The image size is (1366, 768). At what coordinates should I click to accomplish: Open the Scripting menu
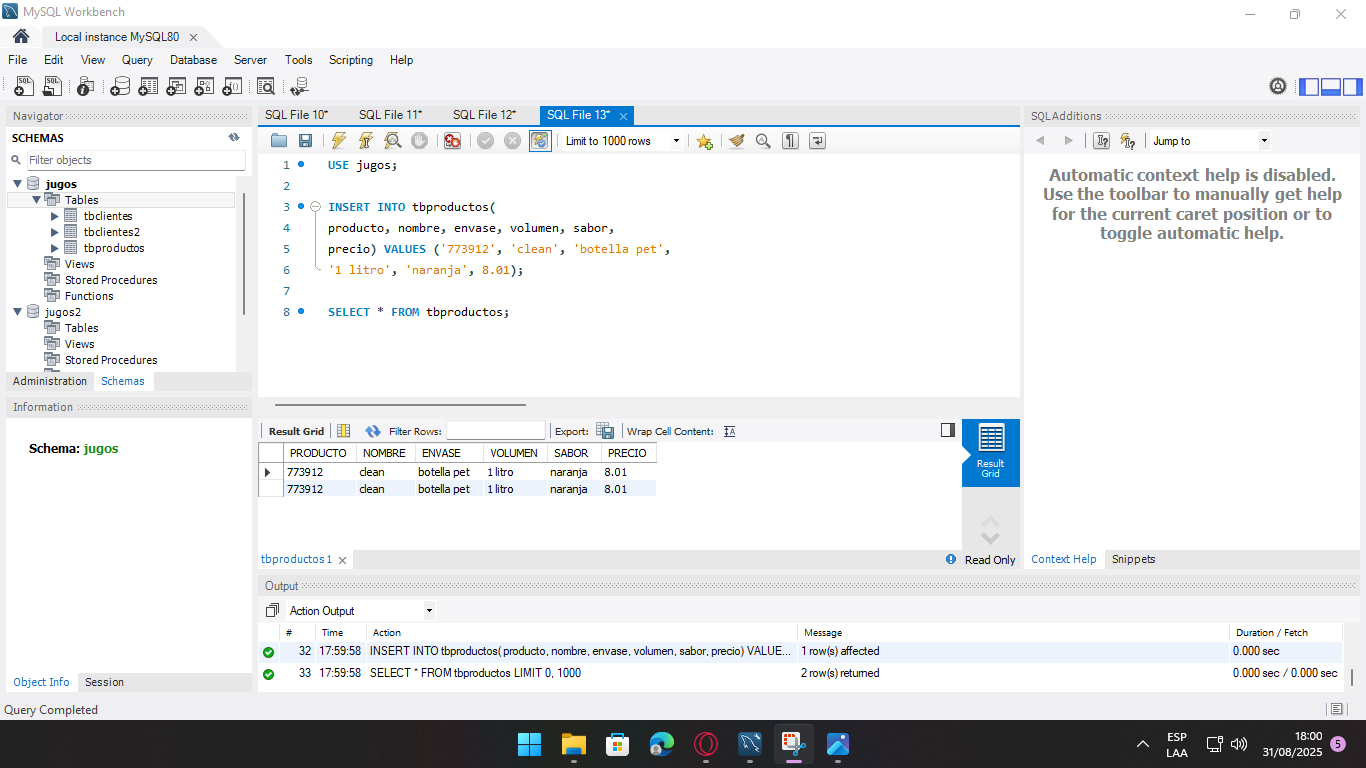(351, 60)
